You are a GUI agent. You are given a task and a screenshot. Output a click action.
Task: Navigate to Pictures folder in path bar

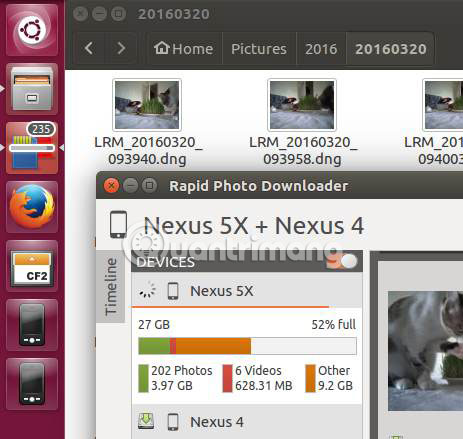click(259, 48)
